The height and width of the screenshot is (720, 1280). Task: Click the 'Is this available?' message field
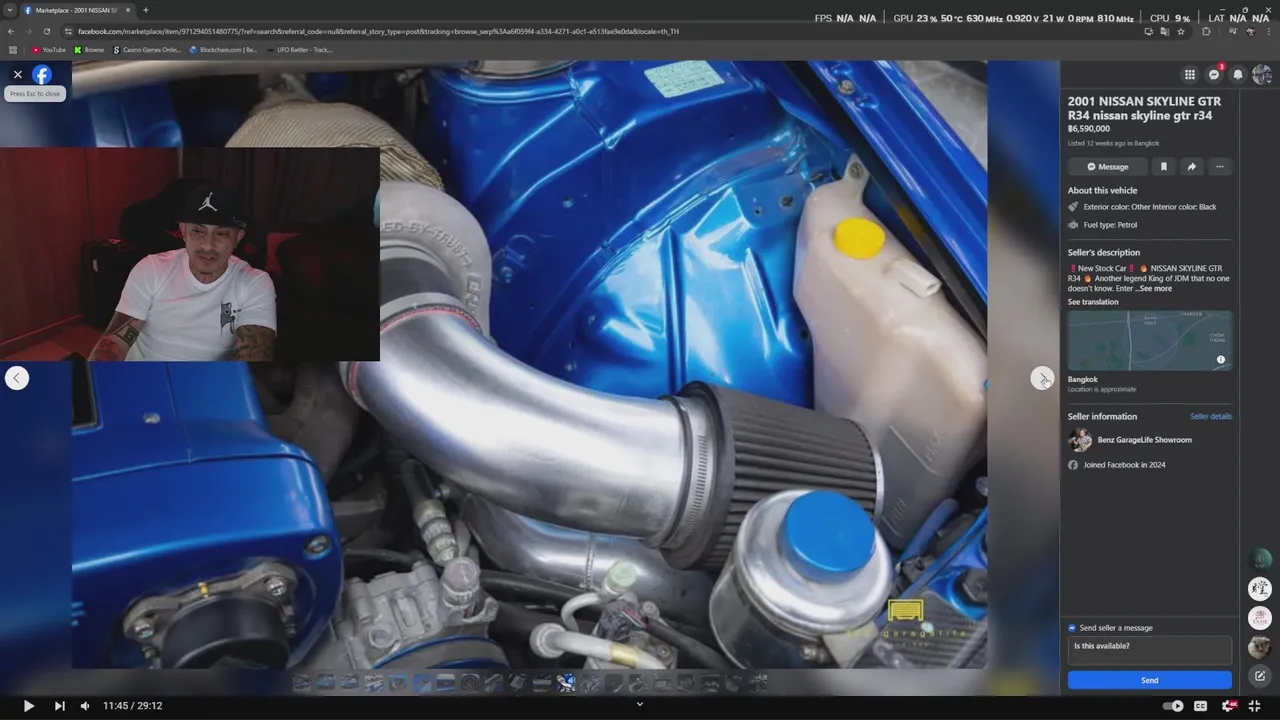pos(1150,650)
